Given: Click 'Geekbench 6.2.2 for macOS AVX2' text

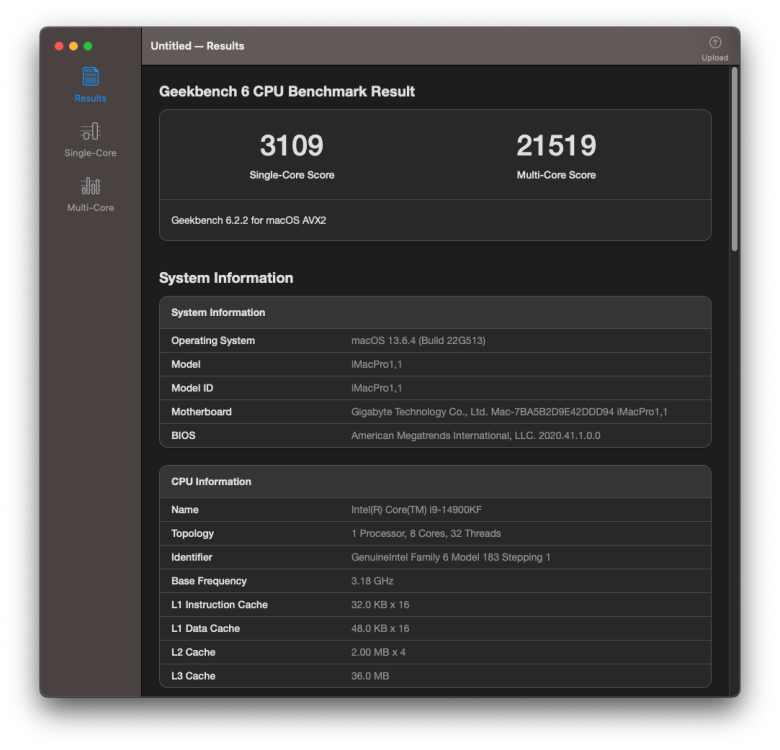Looking at the screenshot, I should [249, 220].
